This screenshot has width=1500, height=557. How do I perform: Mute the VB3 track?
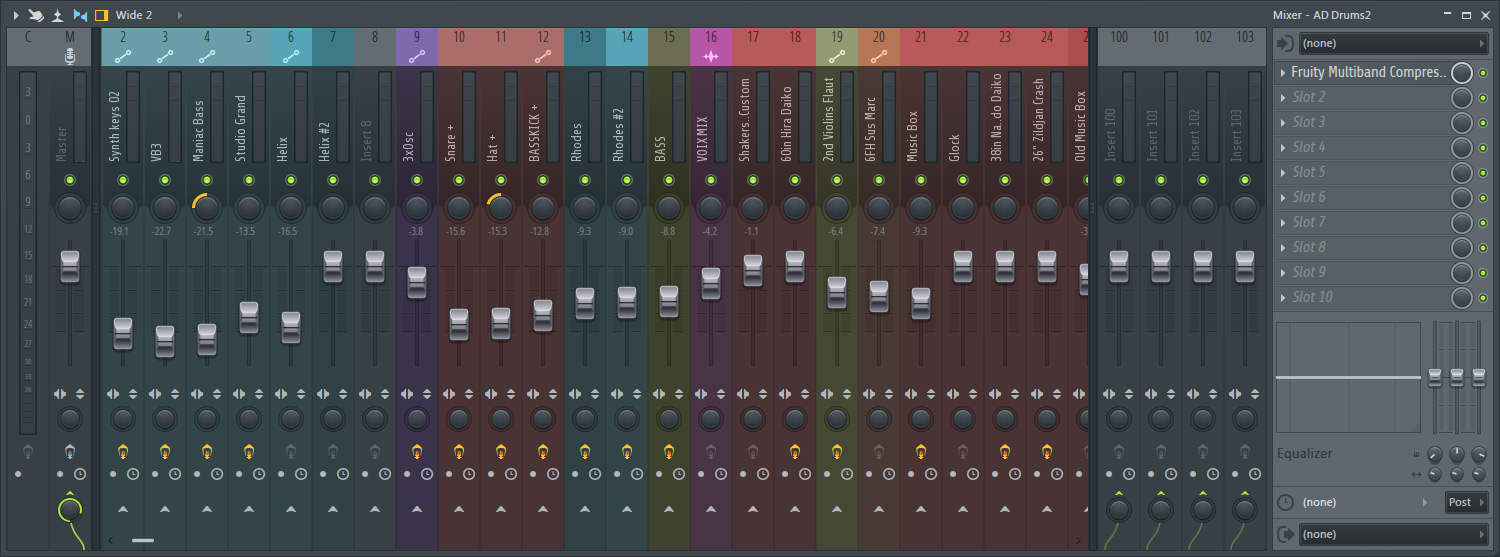pos(165,180)
